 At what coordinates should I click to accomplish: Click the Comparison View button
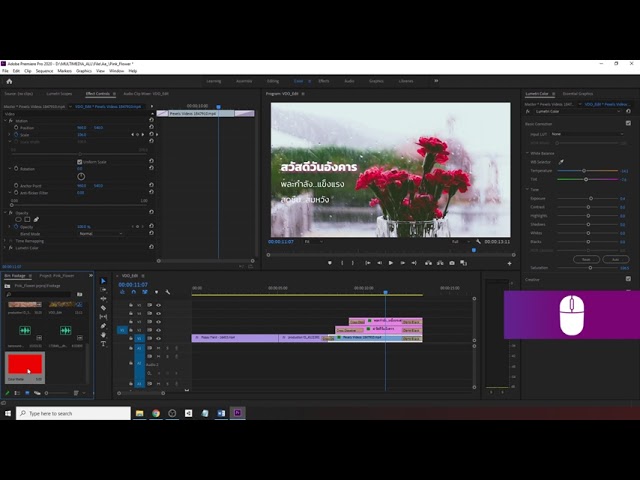(x=463, y=263)
